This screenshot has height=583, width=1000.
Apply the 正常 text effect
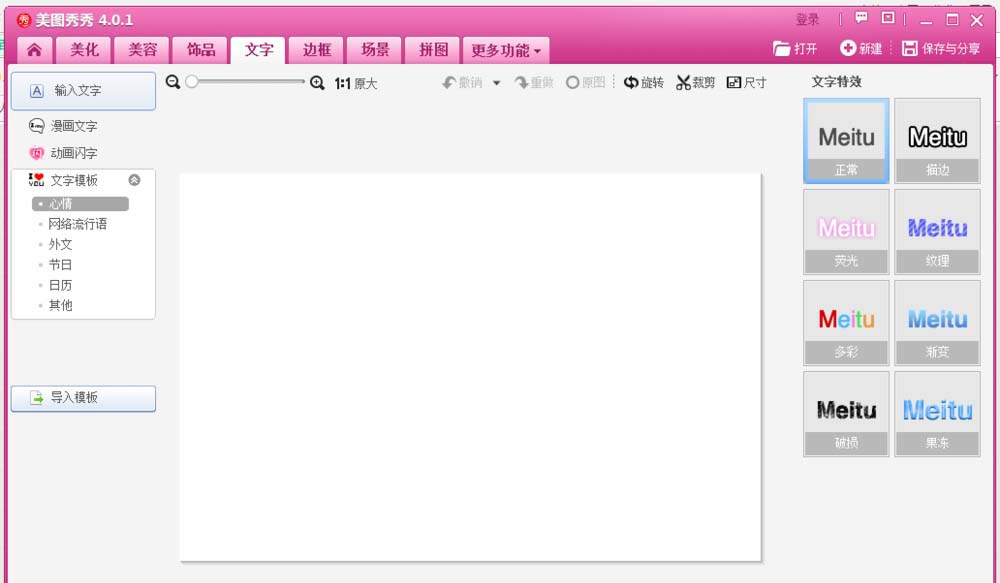(x=846, y=142)
